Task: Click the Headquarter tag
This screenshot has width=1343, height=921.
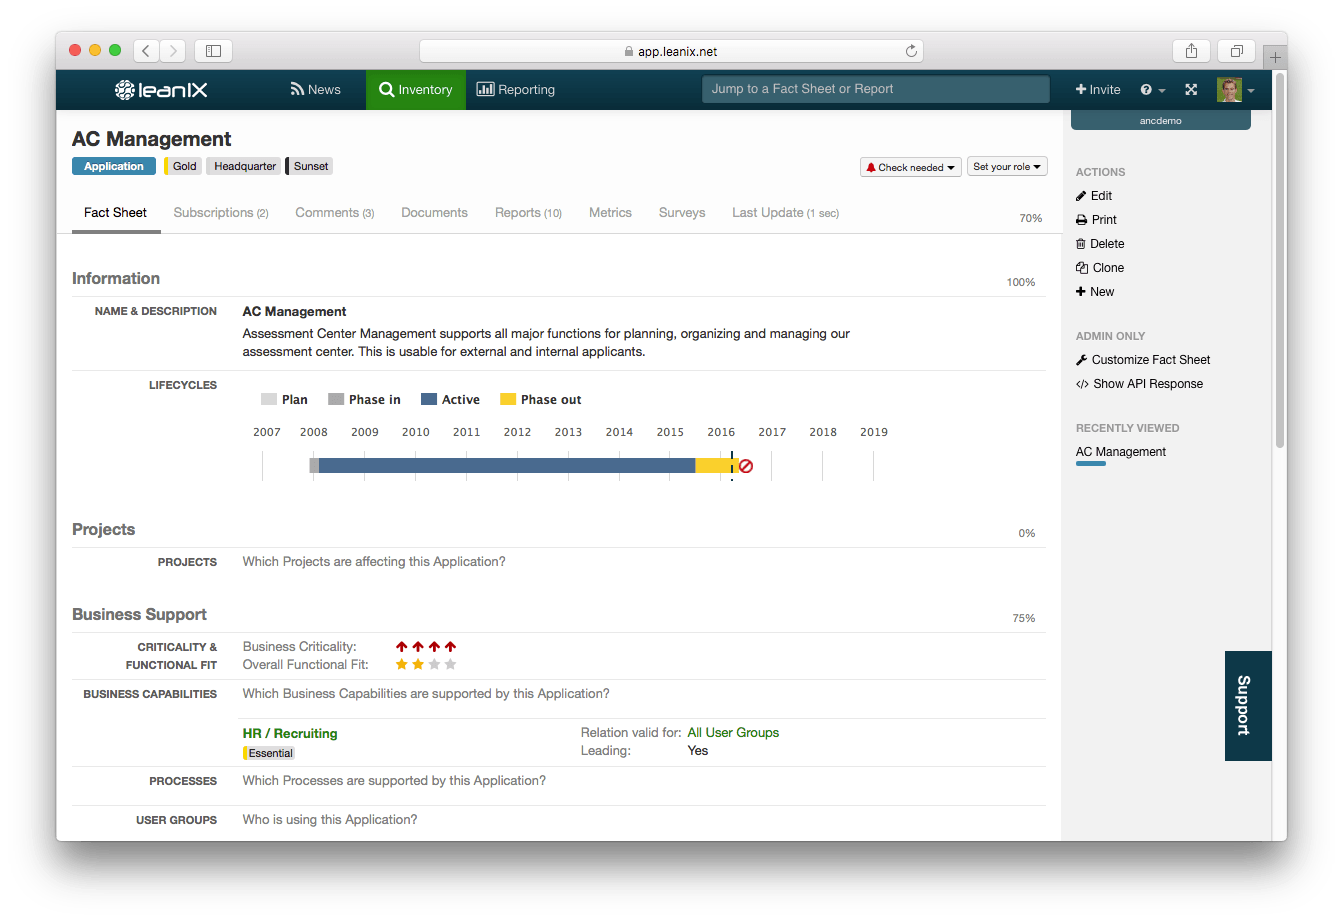Action: [243, 167]
